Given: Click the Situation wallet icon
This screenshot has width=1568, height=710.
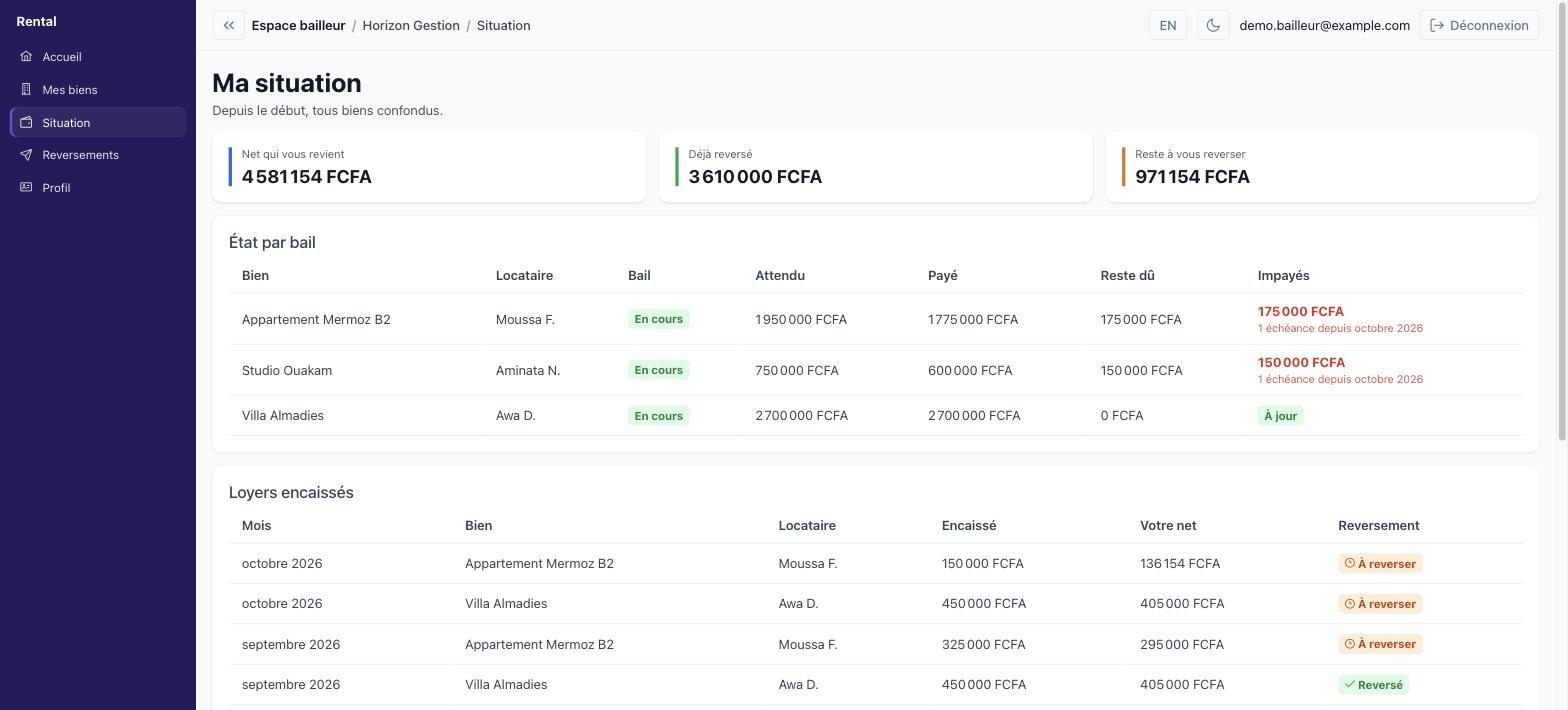Looking at the screenshot, I should coord(26,123).
